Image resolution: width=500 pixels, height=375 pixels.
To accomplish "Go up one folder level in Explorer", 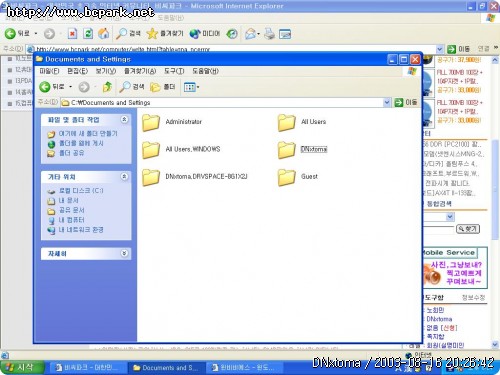I will tap(107, 87).
